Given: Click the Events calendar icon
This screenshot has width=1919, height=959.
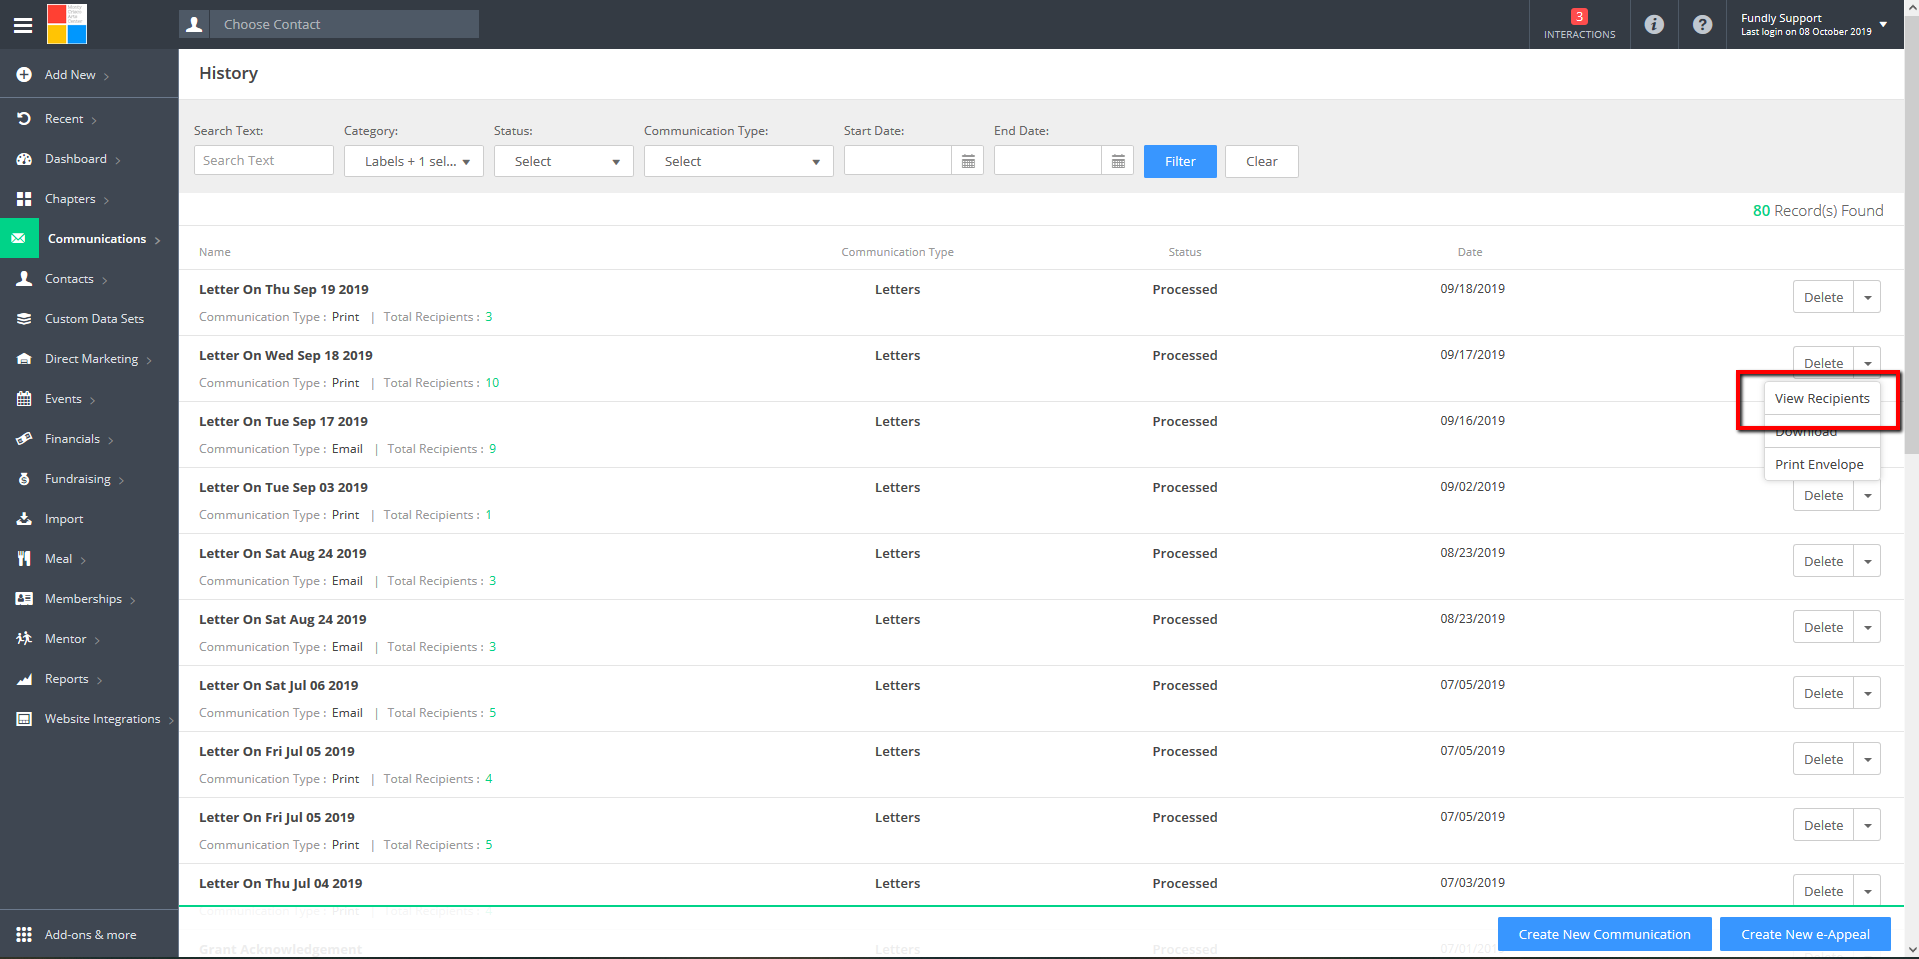Looking at the screenshot, I should tap(24, 399).
